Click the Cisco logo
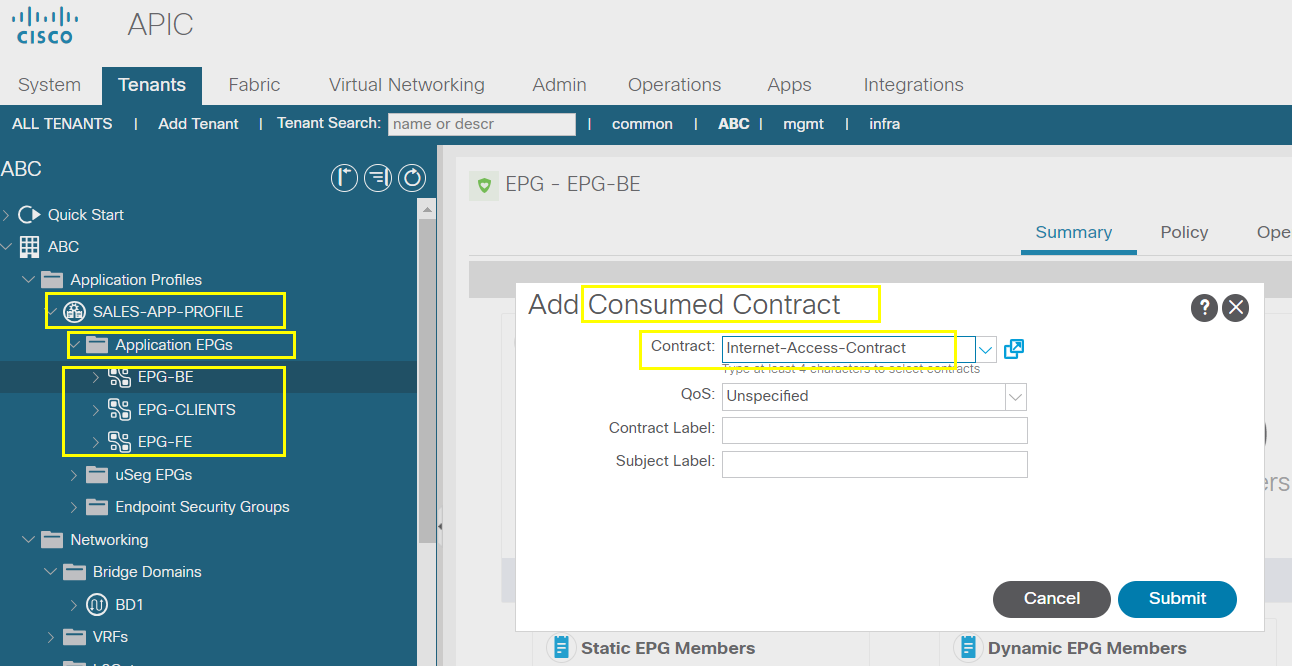The image size is (1292, 666). coord(45,26)
